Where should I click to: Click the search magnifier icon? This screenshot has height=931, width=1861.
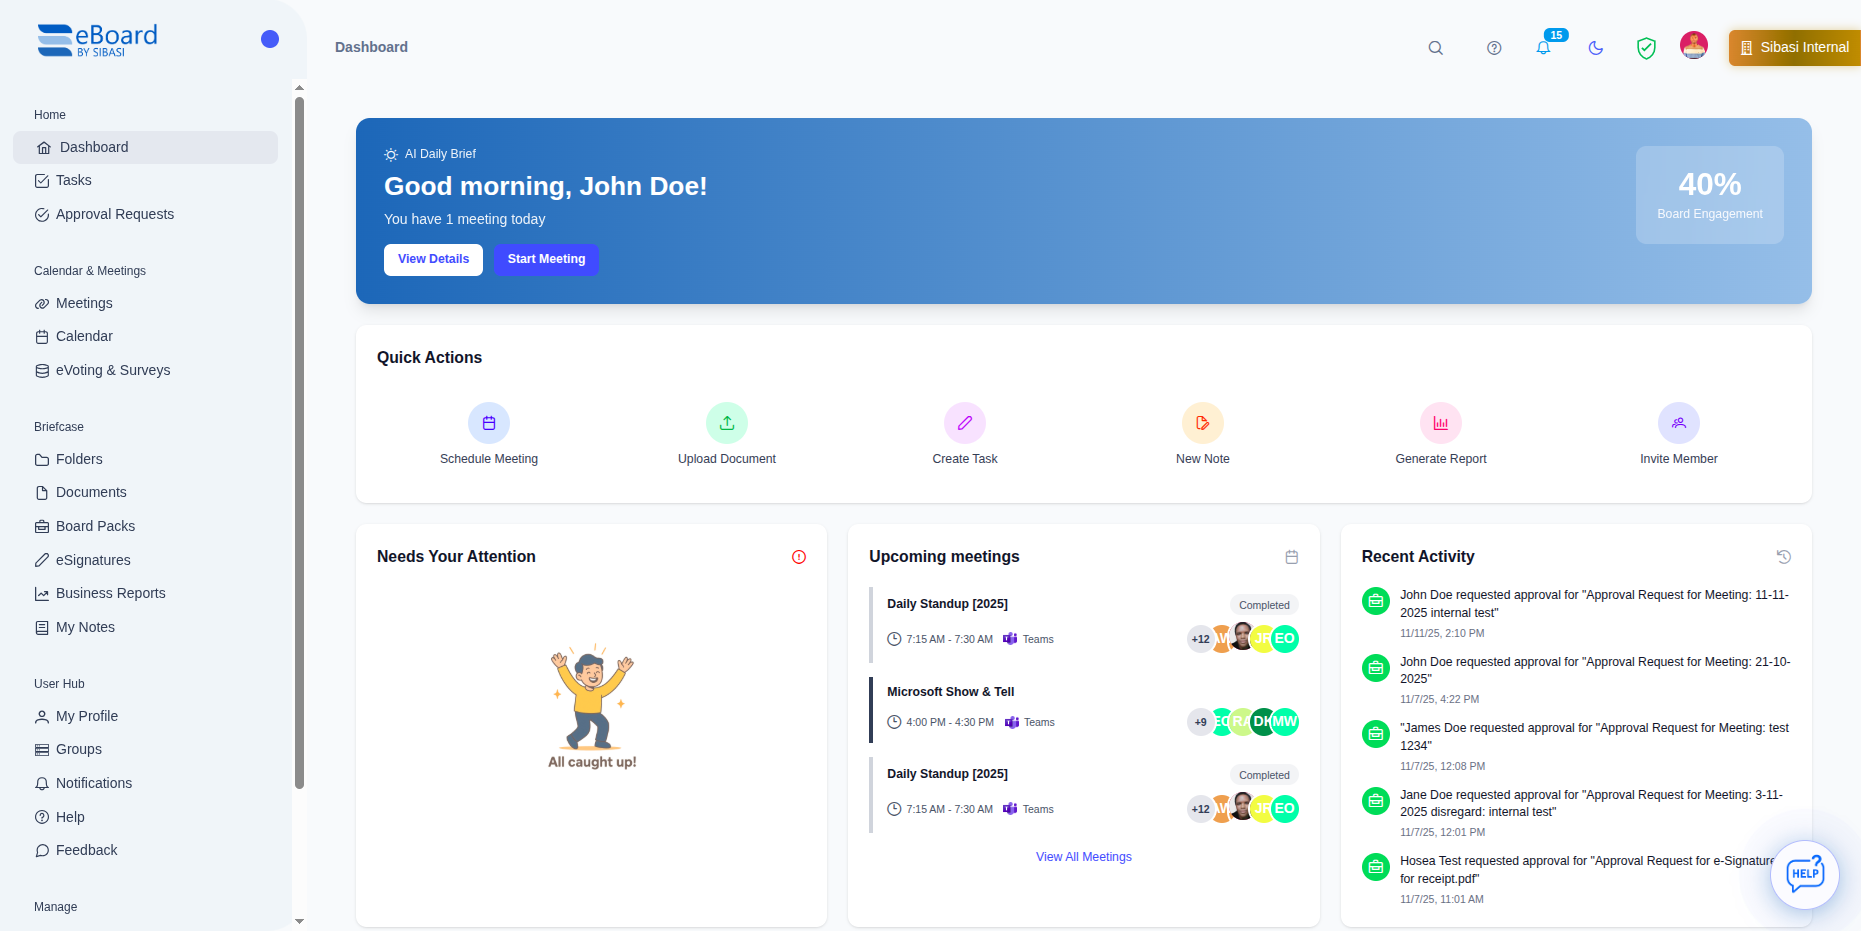pyautogui.click(x=1435, y=48)
